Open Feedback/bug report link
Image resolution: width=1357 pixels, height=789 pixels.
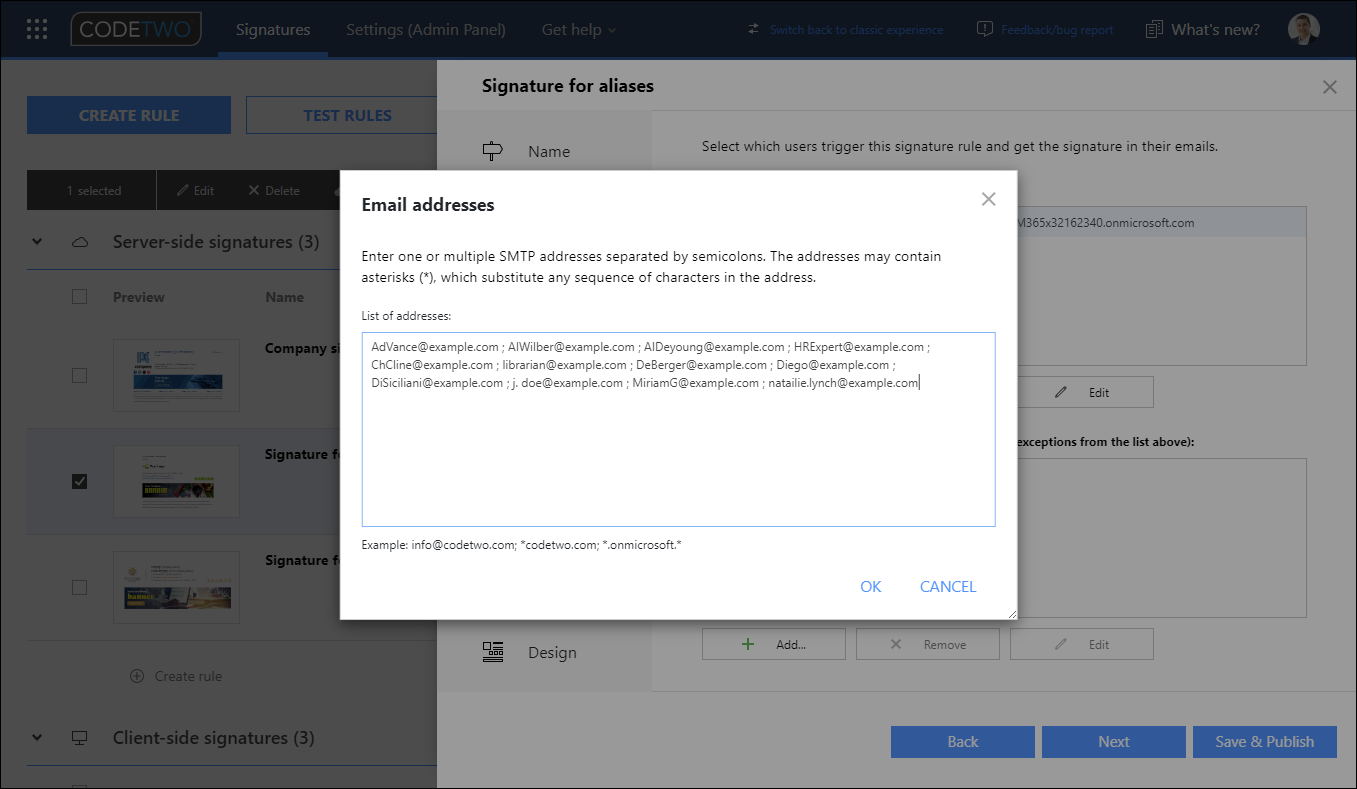coord(1045,30)
